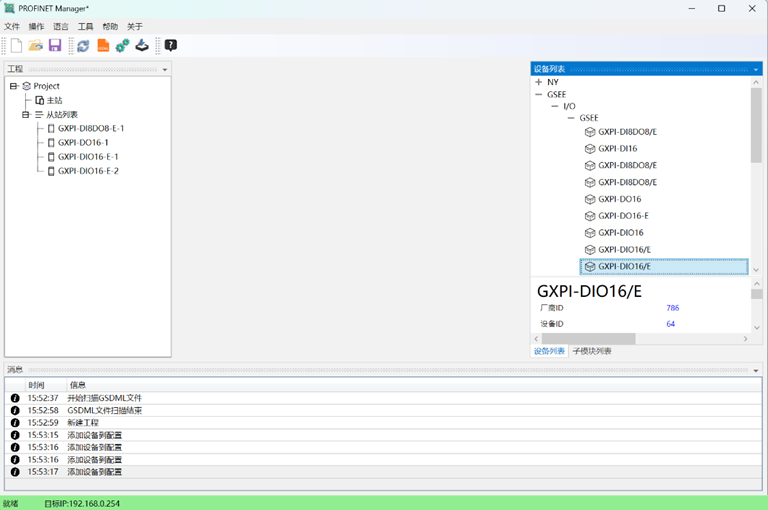Select GXPI-DO16 in the device list
This screenshot has width=768, height=510.
tap(620, 199)
